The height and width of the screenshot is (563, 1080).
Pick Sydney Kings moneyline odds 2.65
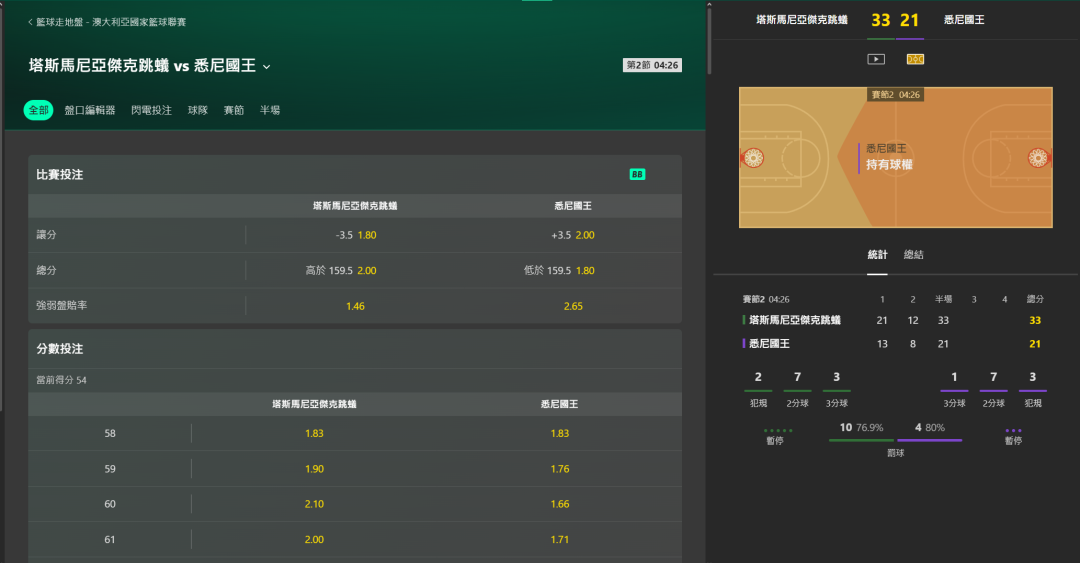[x=573, y=306]
